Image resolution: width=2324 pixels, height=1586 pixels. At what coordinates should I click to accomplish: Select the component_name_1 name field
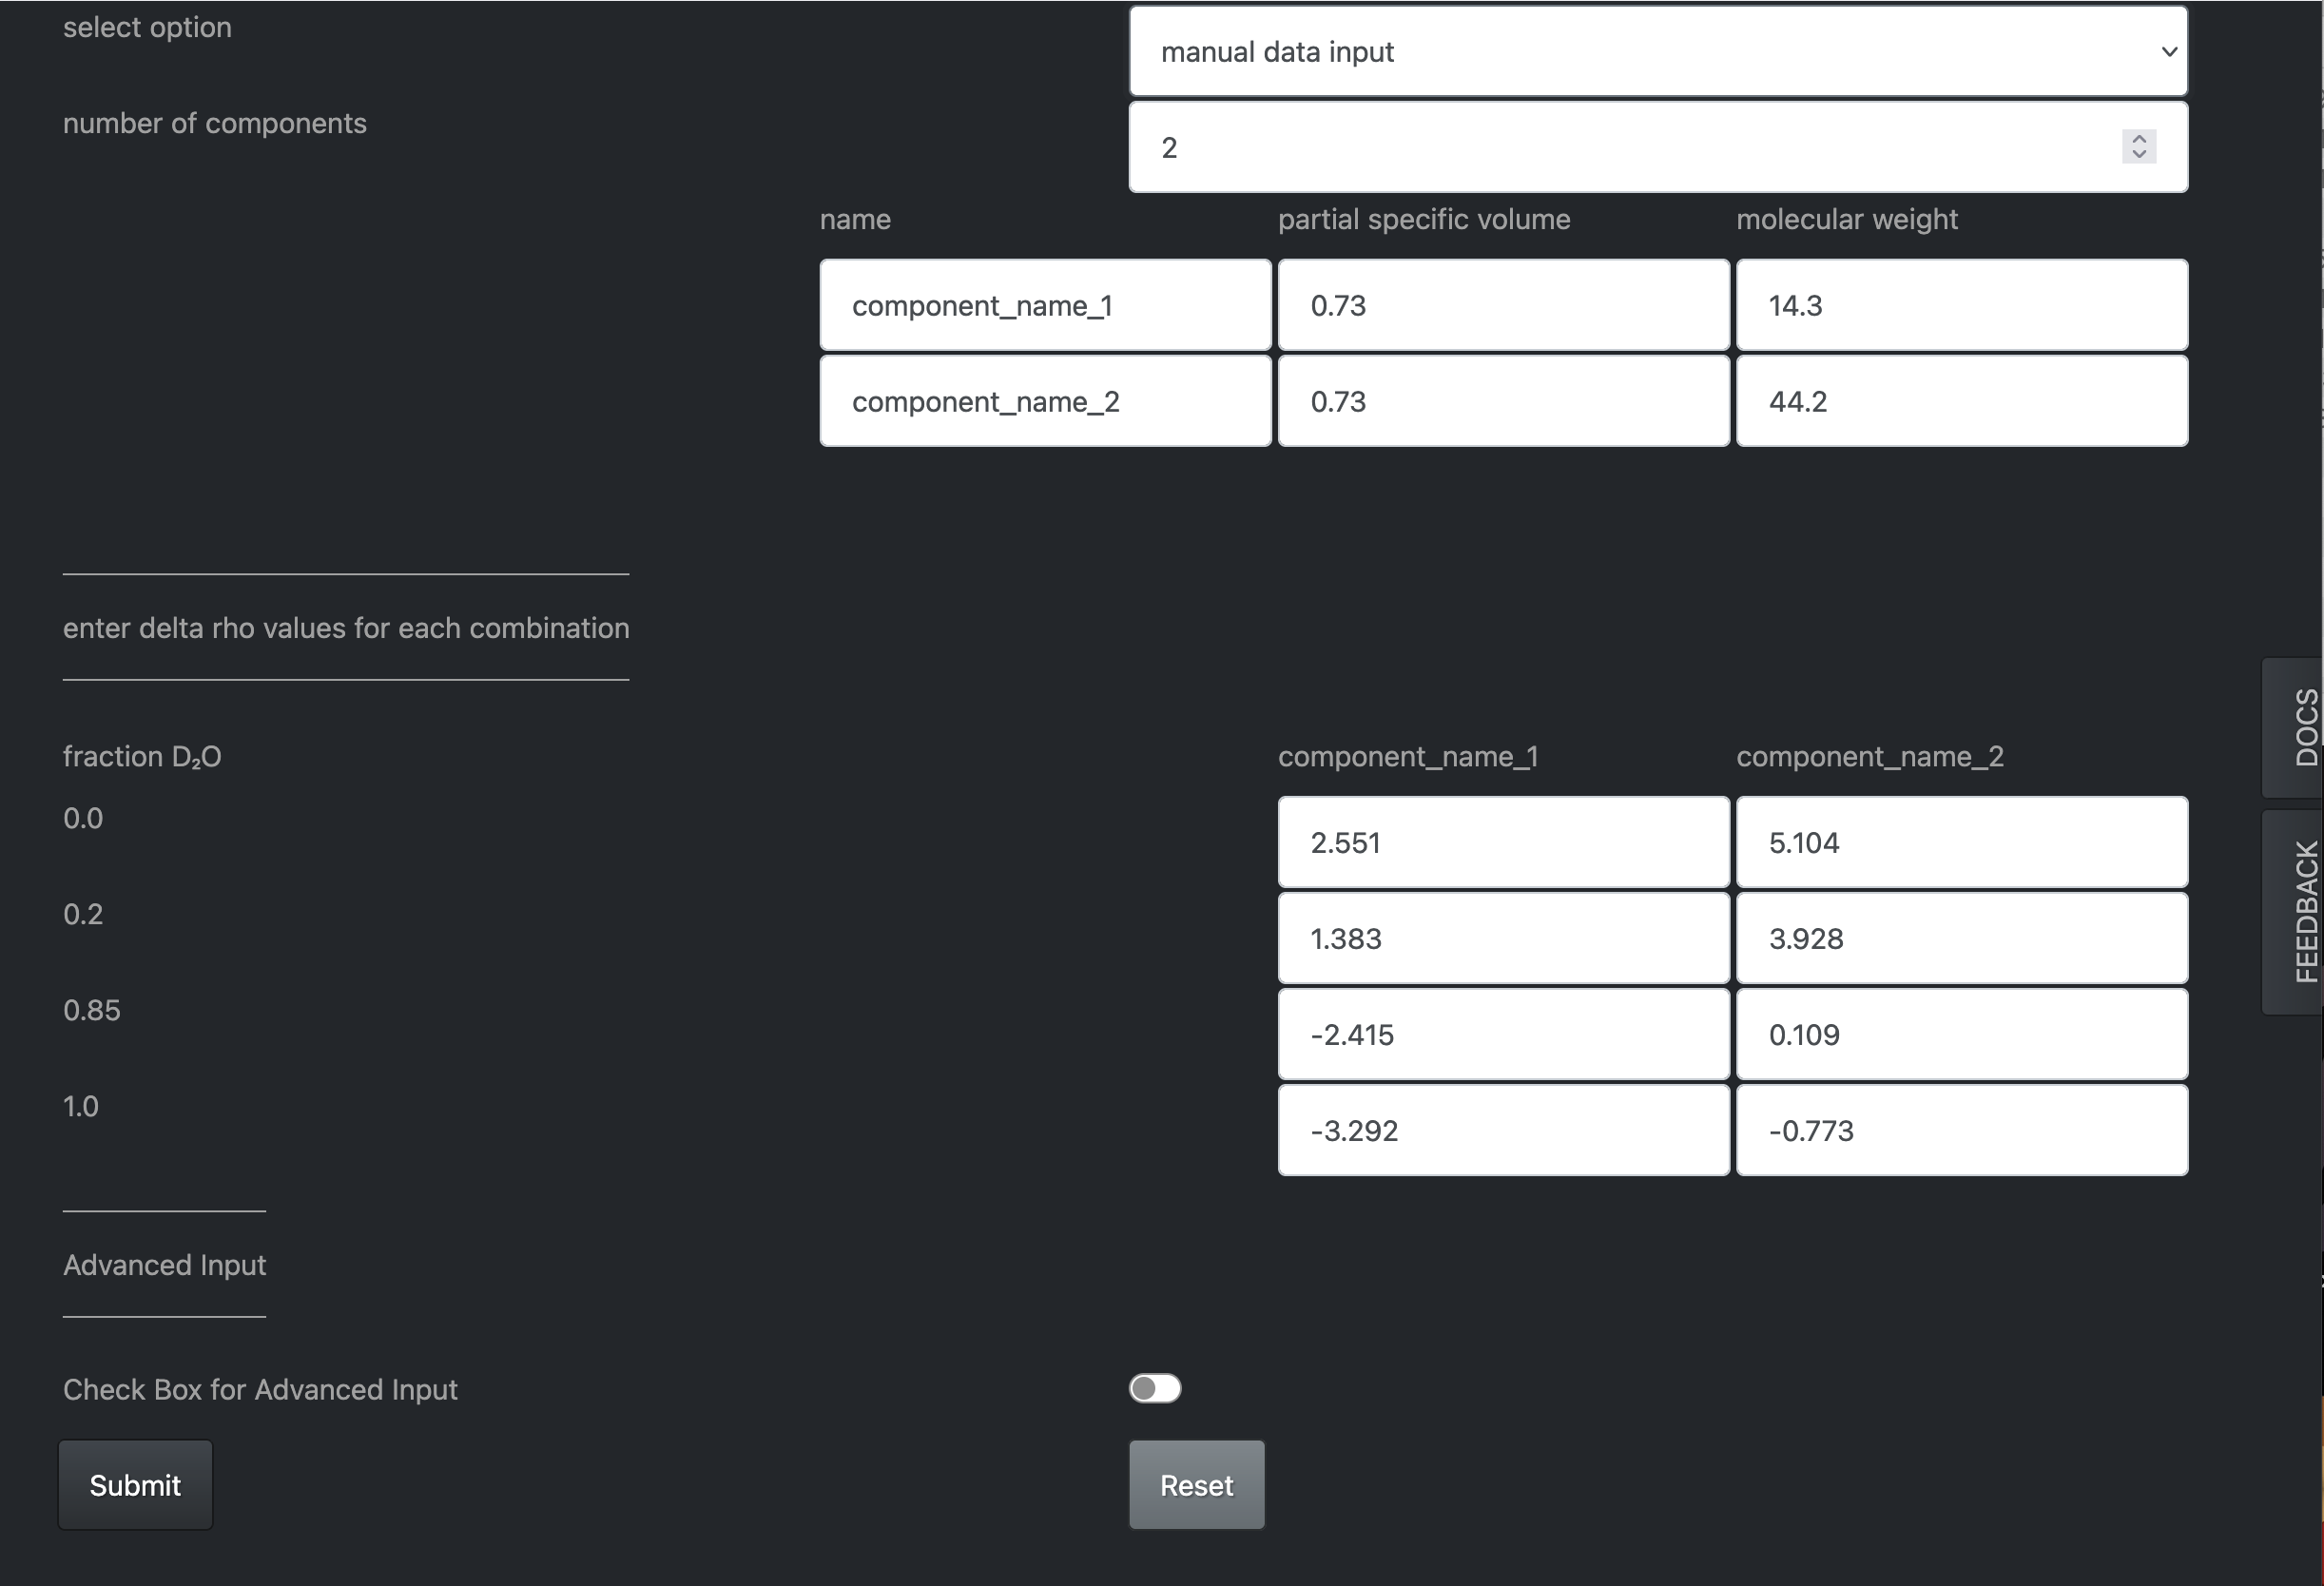pyautogui.click(x=1045, y=305)
